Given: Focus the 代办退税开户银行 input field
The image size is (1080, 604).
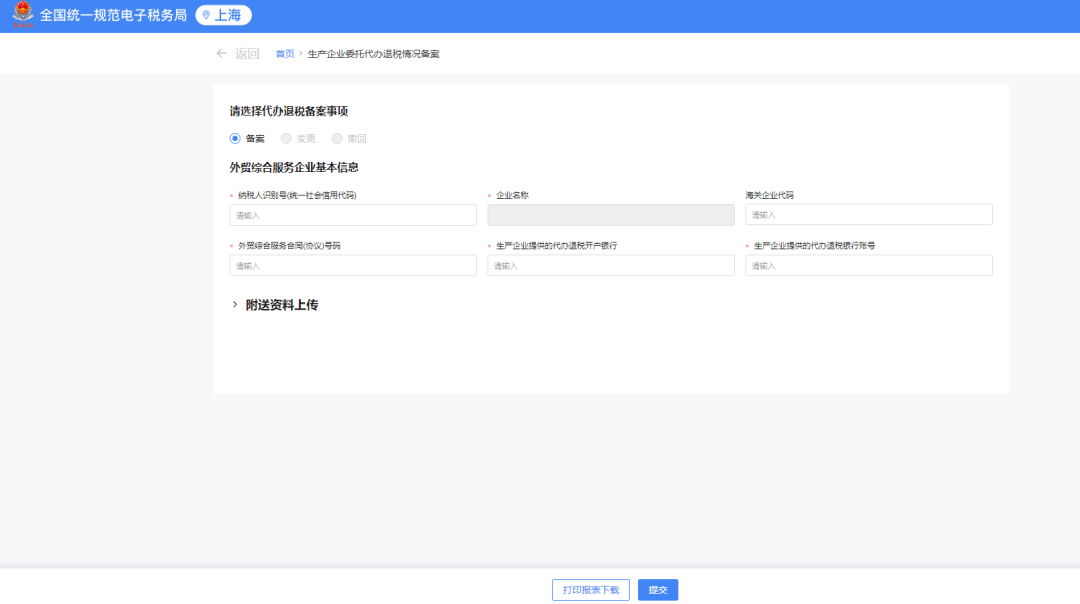Looking at the screenshot, I should (x=610, y=266).
